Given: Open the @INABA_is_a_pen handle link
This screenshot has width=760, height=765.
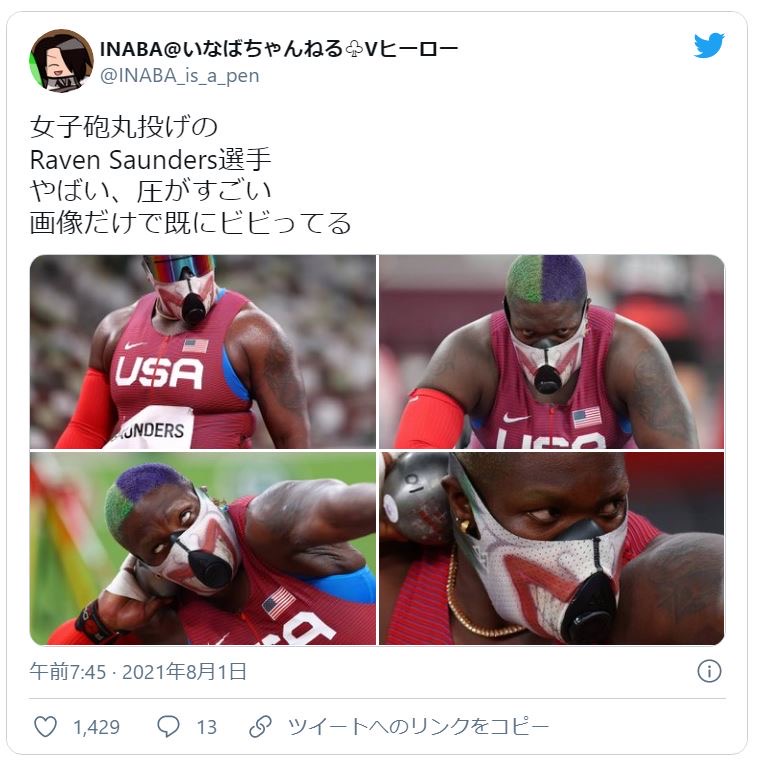Looking at the screenshot, I should [180, 76].
